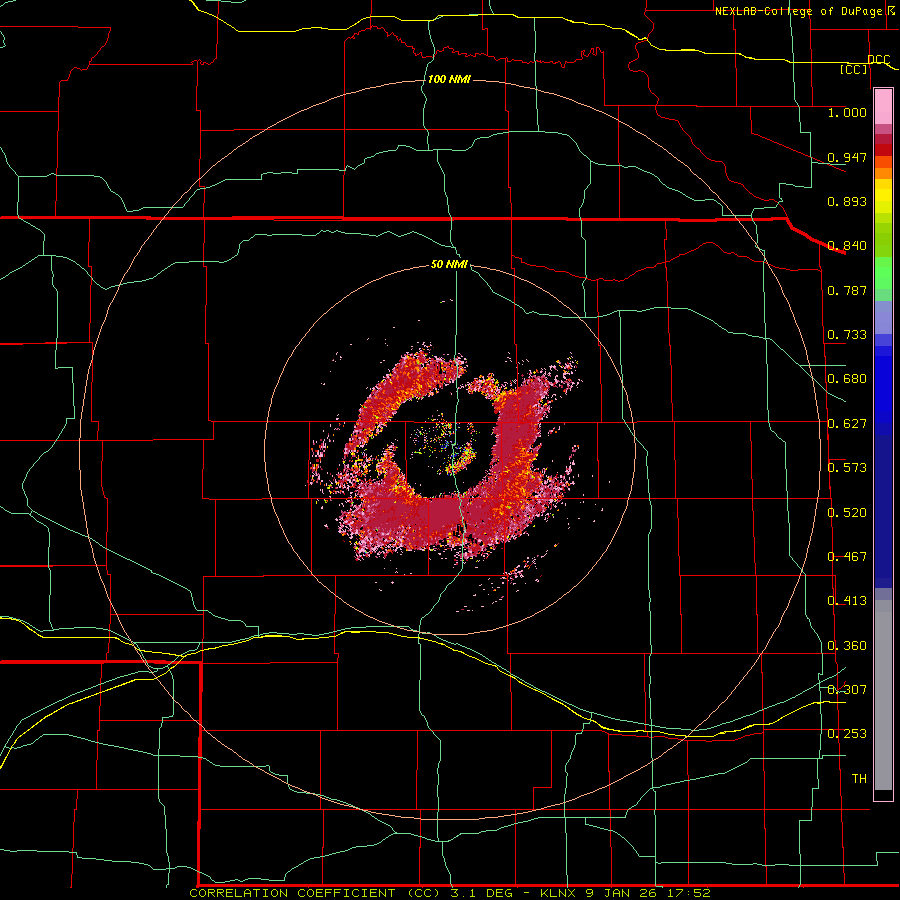This screenshot has height=900, width=900.
Task: Select the 0.360 color scale value
Action: click(x=847, y=646)
